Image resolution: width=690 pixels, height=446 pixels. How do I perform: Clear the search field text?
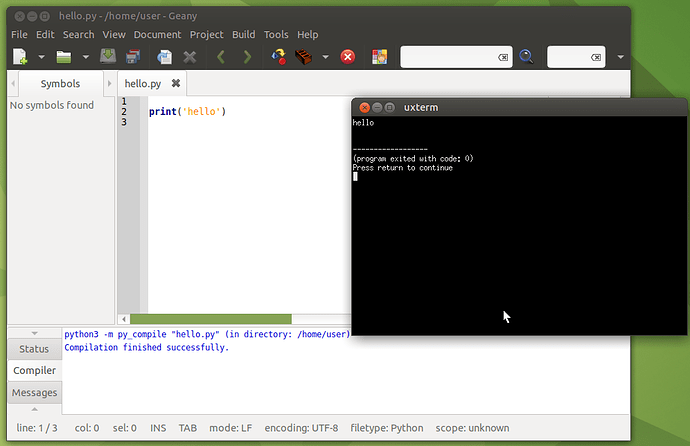click(503, 57)
